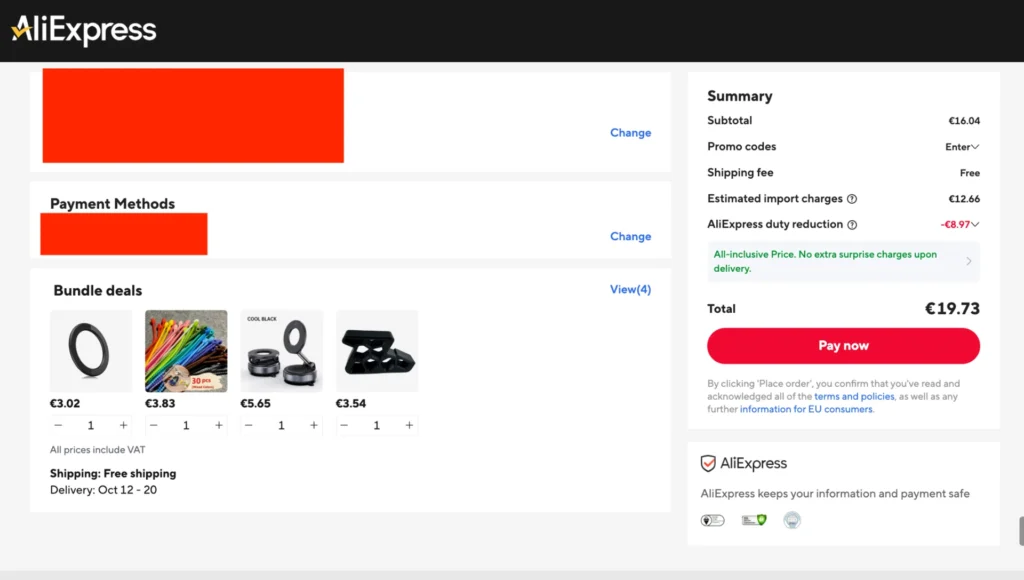This screenshot has width=1024, height=580.
Task: Open information for EU consumers link
Action: (x=806, y=409)
